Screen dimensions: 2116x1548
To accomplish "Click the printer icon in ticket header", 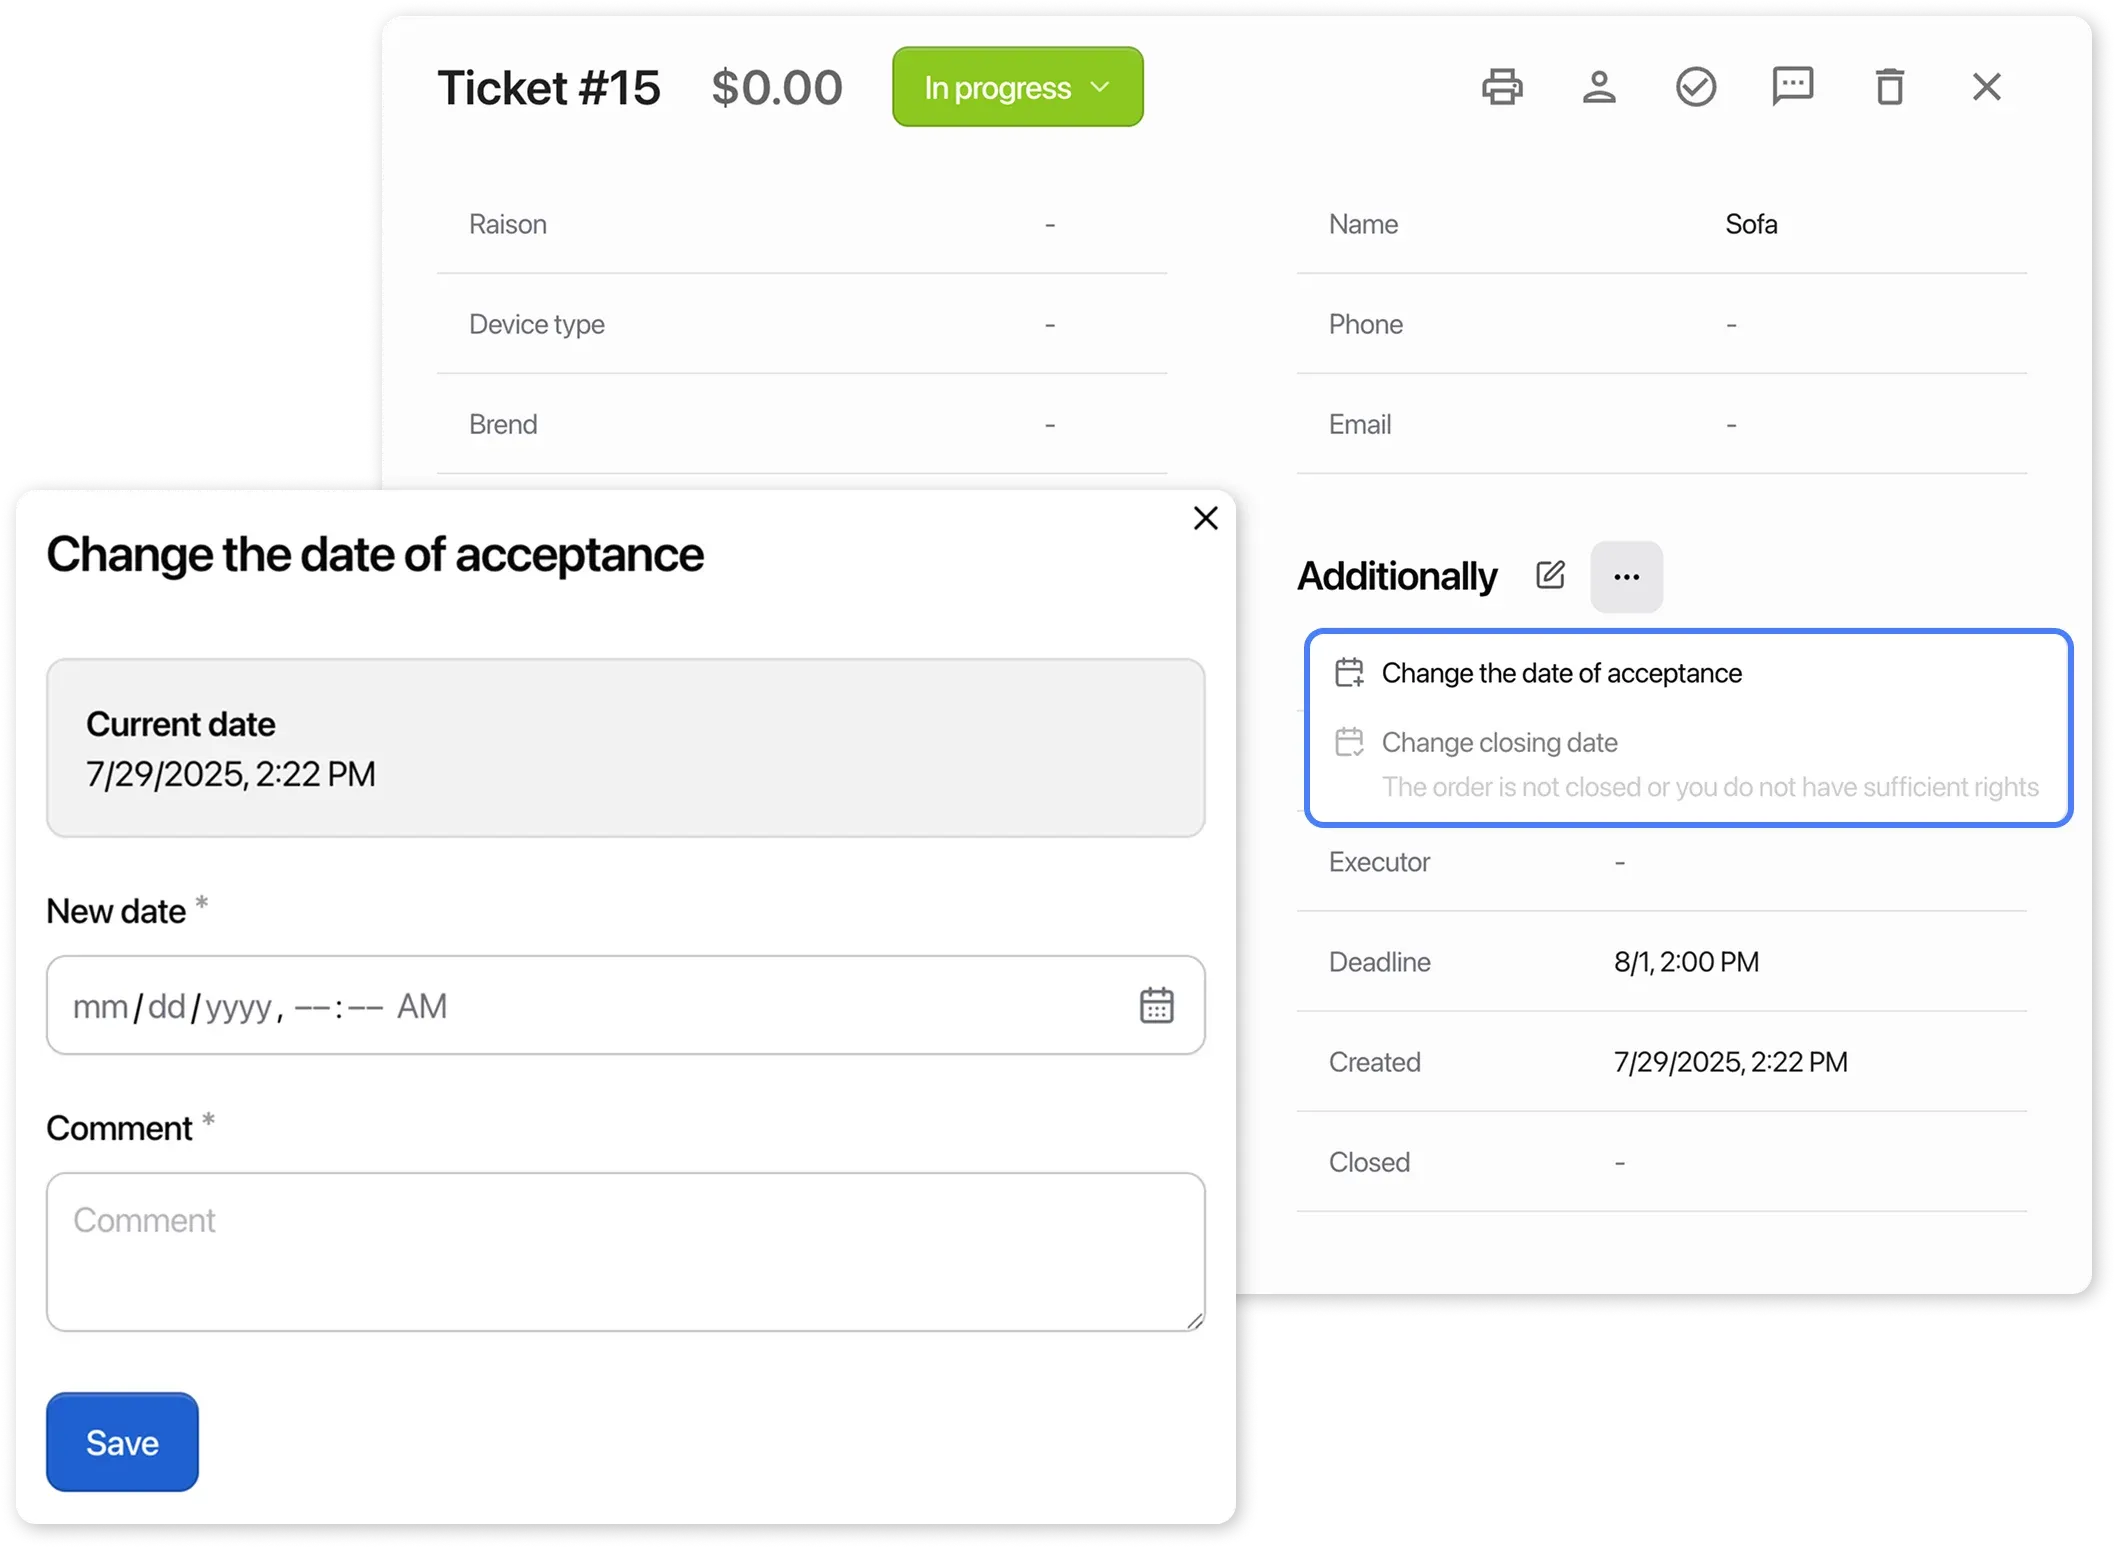I will point(1502,87).
